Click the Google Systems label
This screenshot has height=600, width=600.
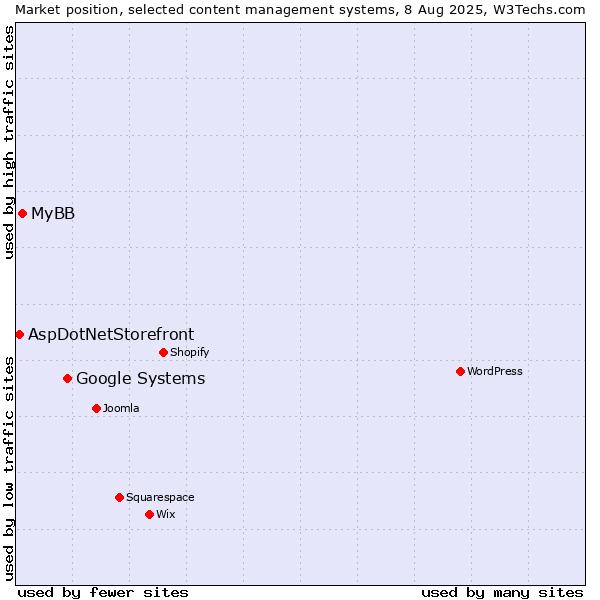[x=141, y=378]
